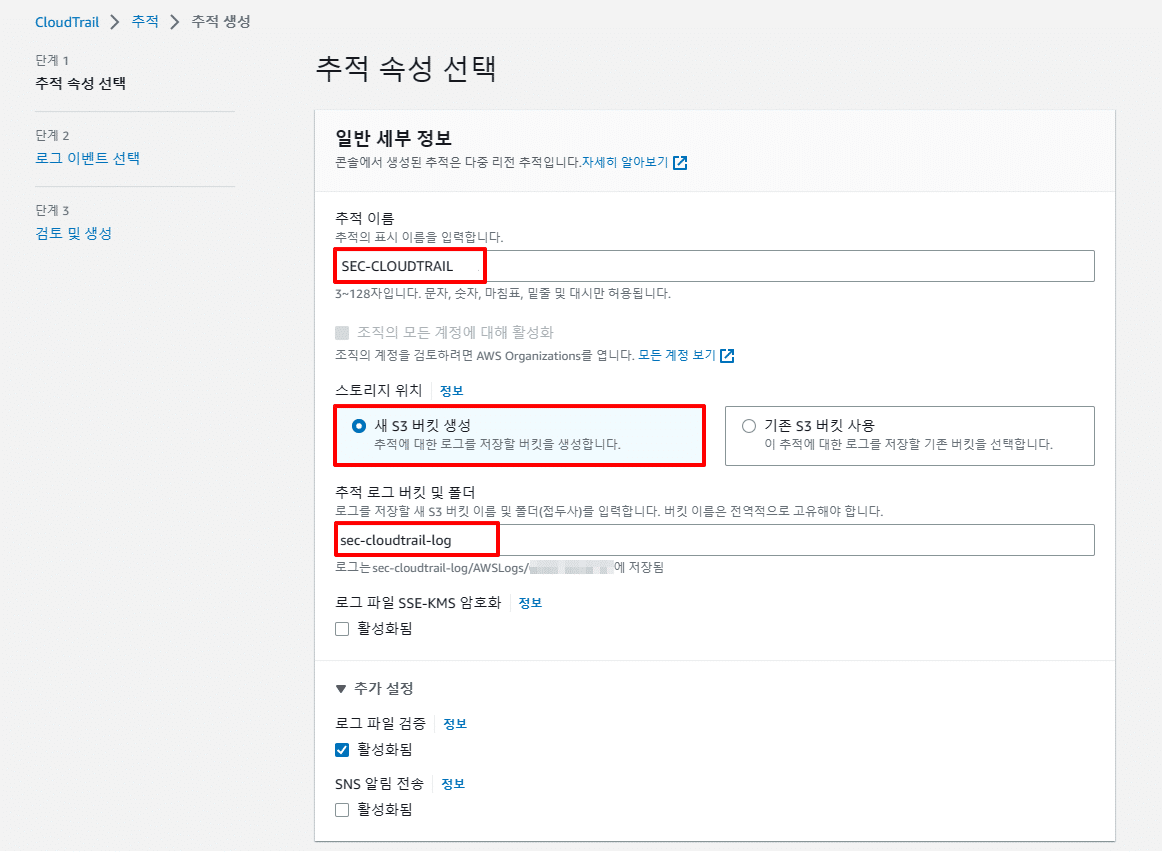The height and width of the screenshot is (854, 1163).
Task: Keep 새 S3 버킷 생성 radio selected
Action: pos(359,425)
